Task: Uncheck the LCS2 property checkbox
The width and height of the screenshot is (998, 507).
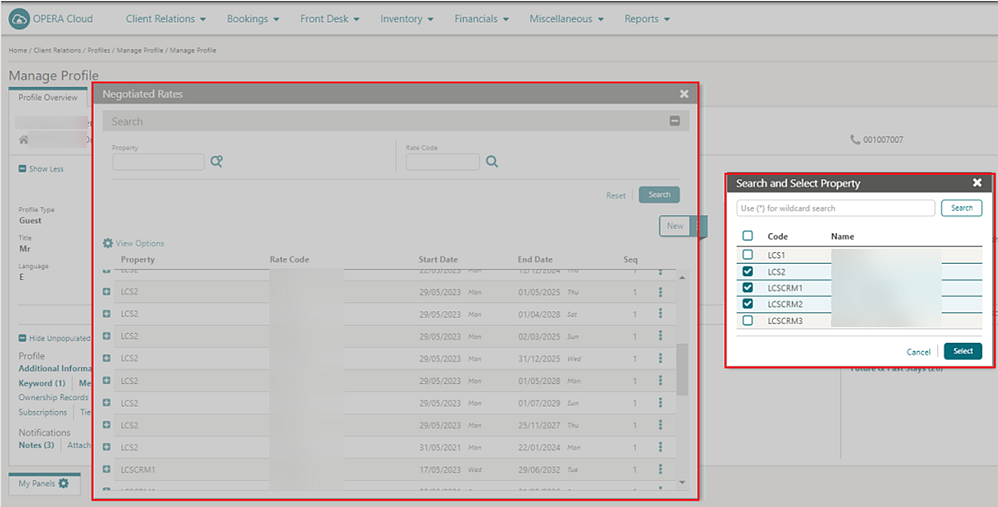Action: tap(748, 271)
